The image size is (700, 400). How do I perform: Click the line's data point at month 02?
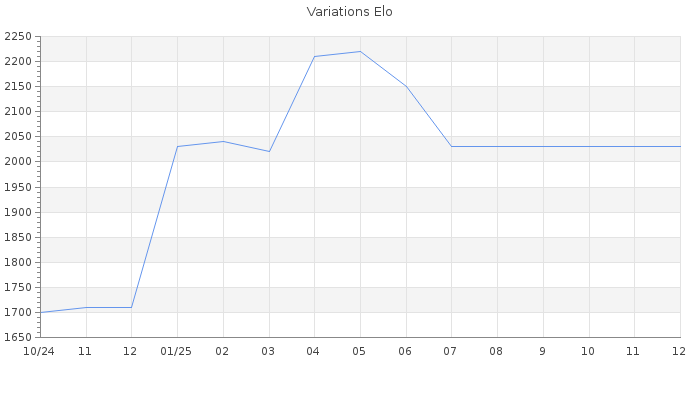(x=223, y=141)
